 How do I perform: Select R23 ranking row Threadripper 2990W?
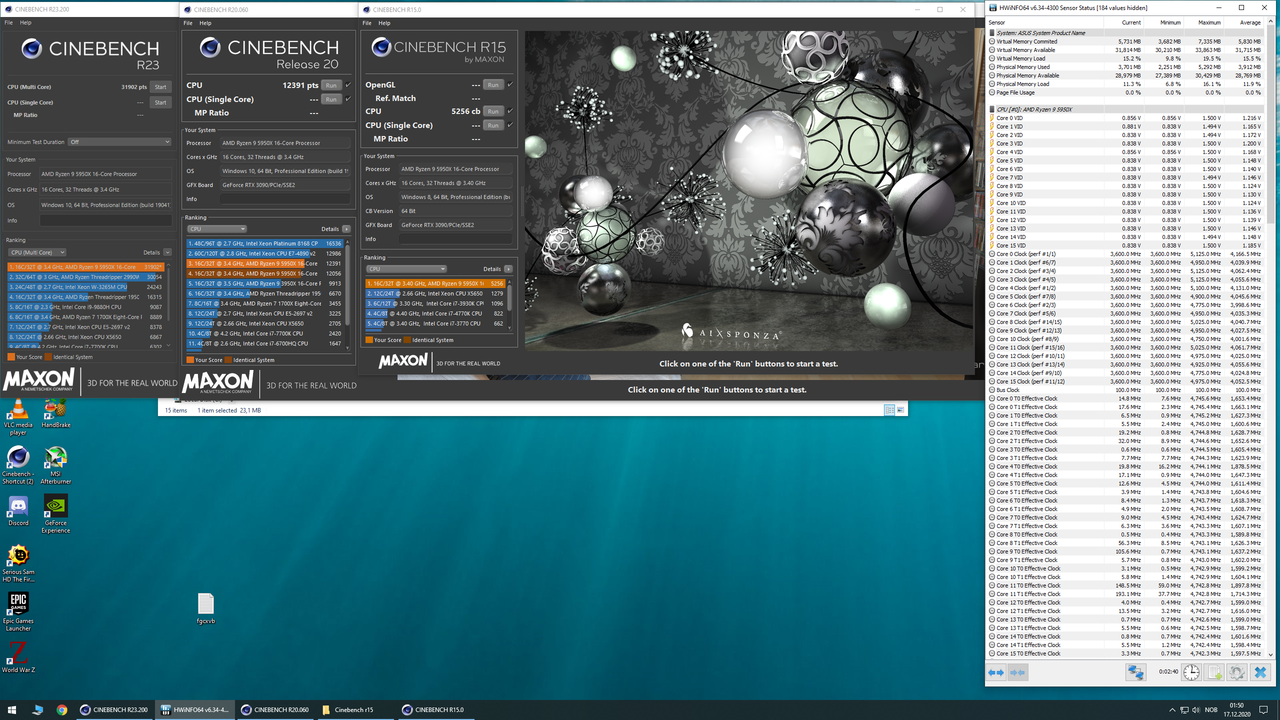[85, 276]
